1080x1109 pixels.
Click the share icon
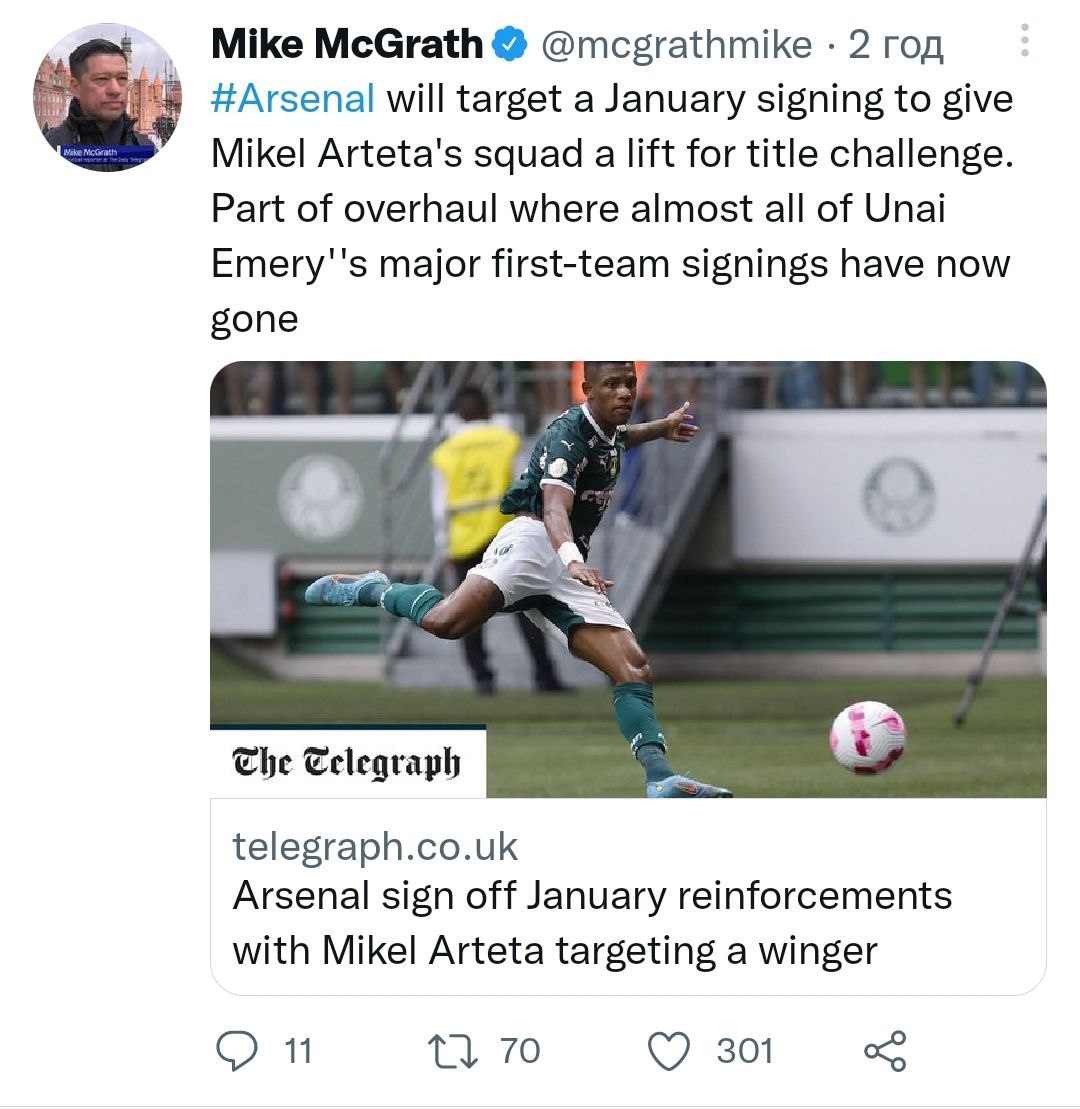(x=884, y=1051)
